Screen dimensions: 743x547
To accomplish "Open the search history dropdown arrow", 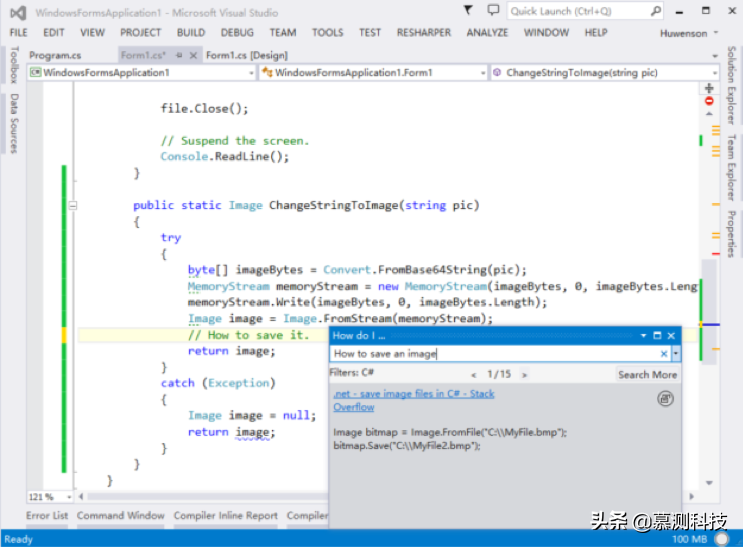I will click(676, 354).
